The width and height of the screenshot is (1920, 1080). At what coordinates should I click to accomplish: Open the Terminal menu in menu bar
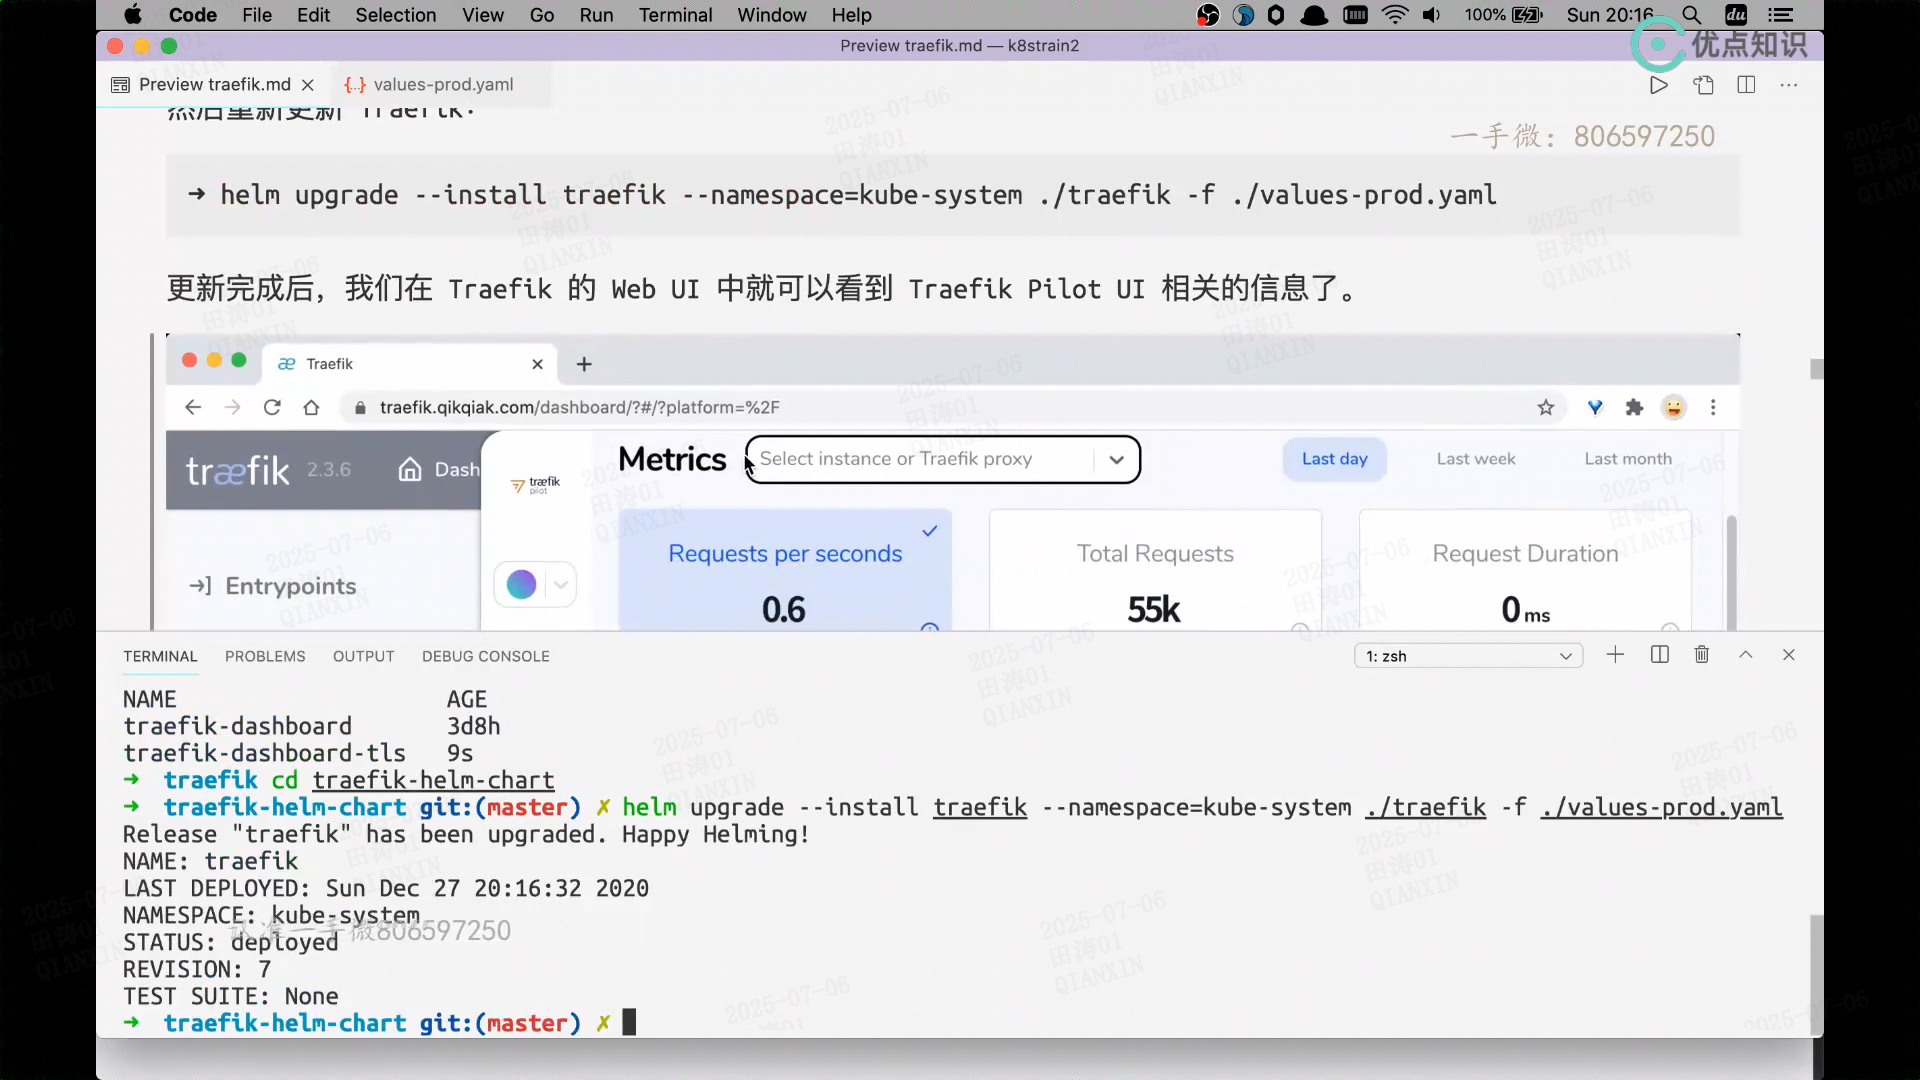pyautogui.click(x=675, y=15)
